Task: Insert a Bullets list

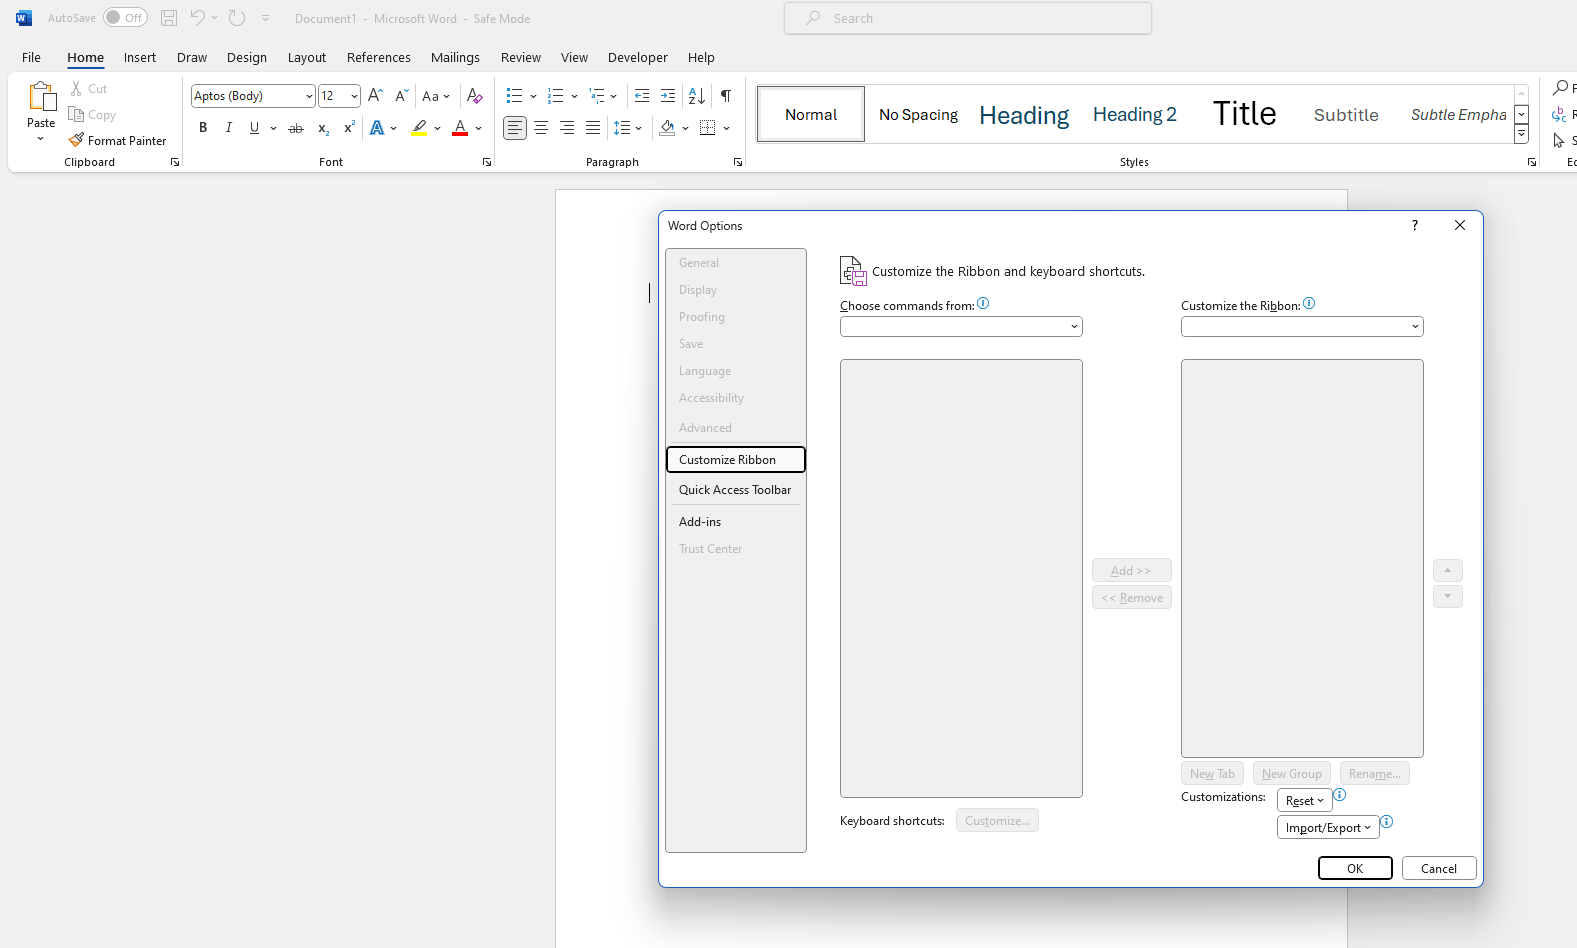Action: [x=514, y=96]
